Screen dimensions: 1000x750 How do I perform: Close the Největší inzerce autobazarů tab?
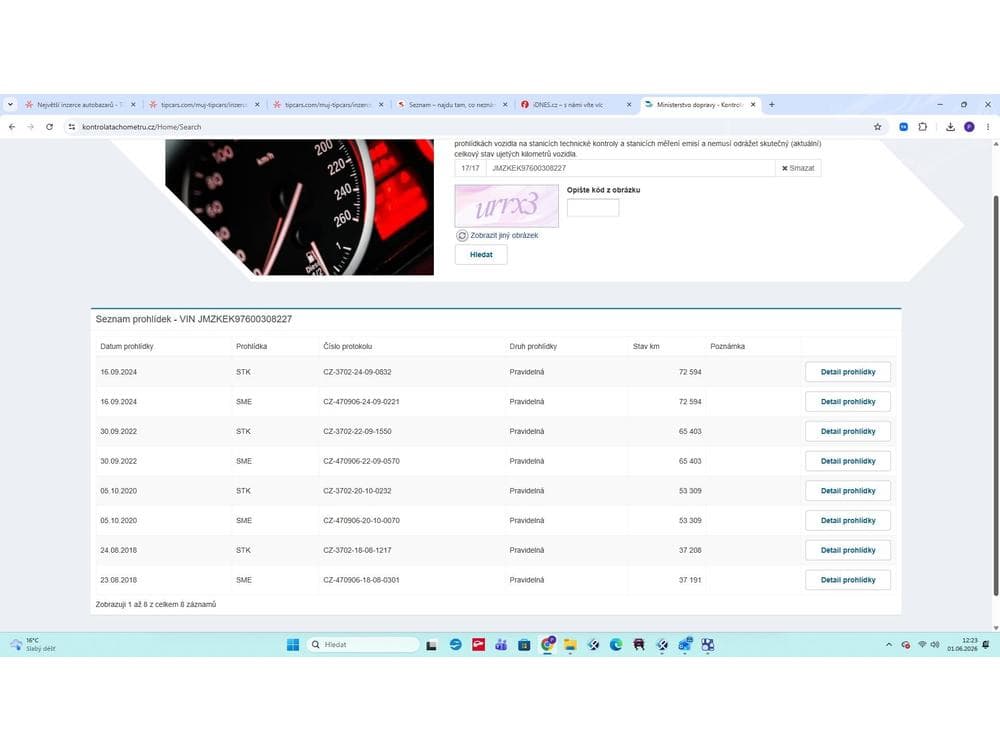pos(133,105)
